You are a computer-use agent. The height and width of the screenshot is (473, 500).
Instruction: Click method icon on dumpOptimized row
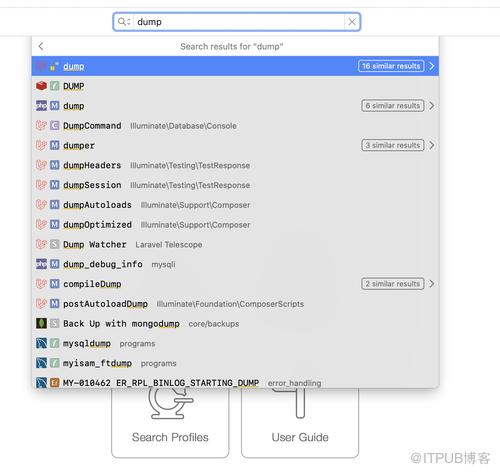[55, 224]
